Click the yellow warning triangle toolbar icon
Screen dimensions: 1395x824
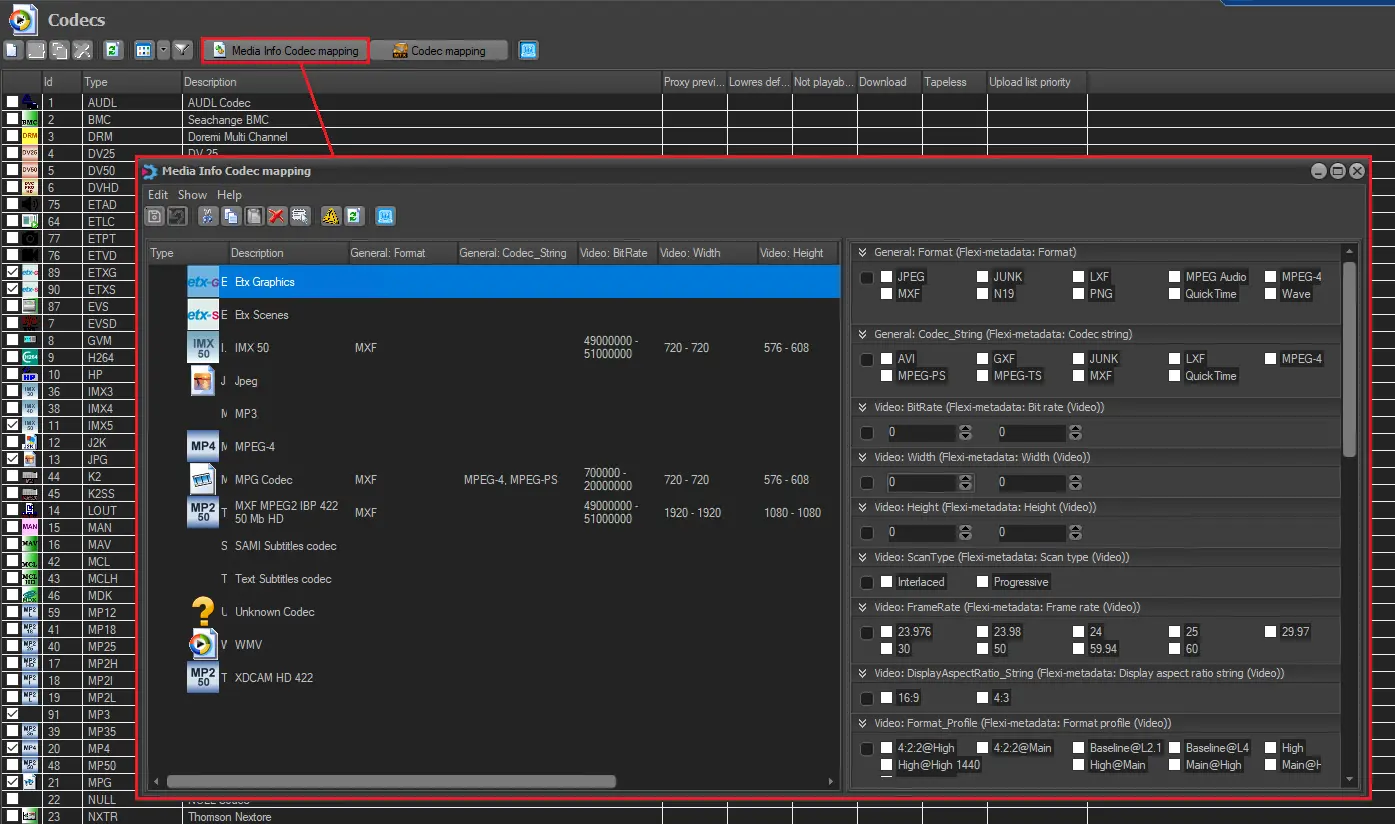point(331,216)
